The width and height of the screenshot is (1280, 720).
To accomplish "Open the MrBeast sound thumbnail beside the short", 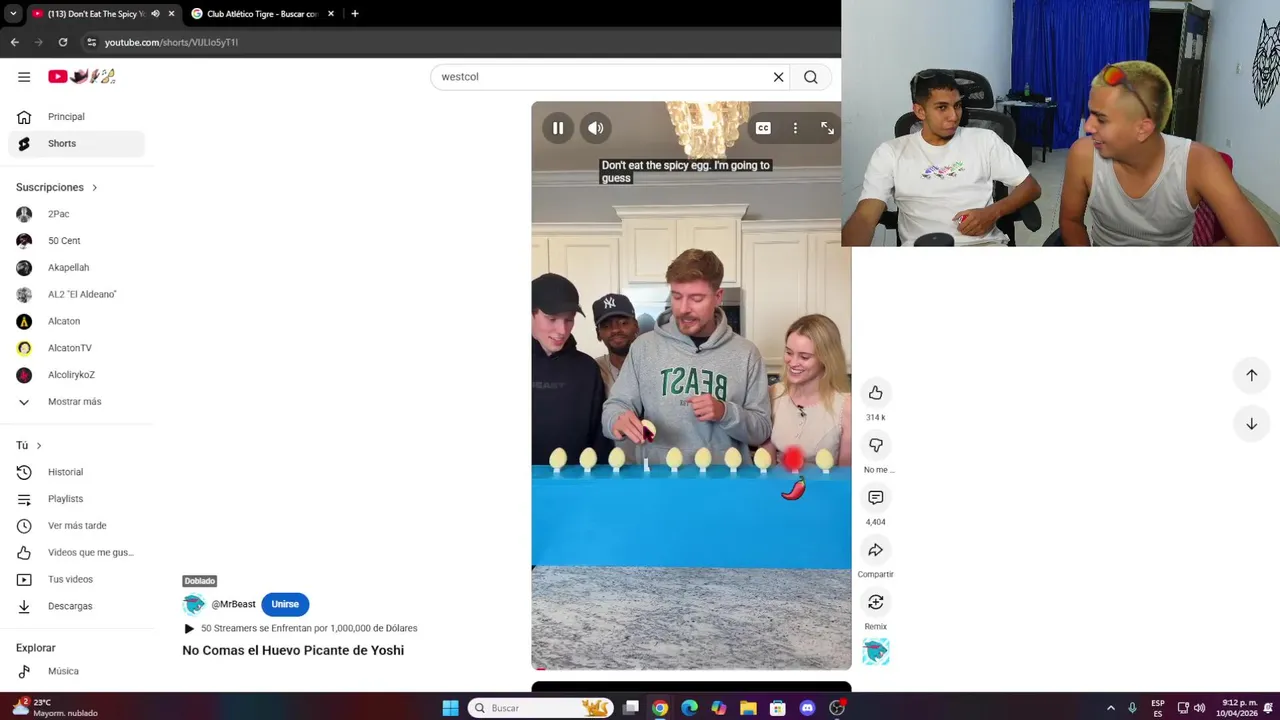I will 875,652.
